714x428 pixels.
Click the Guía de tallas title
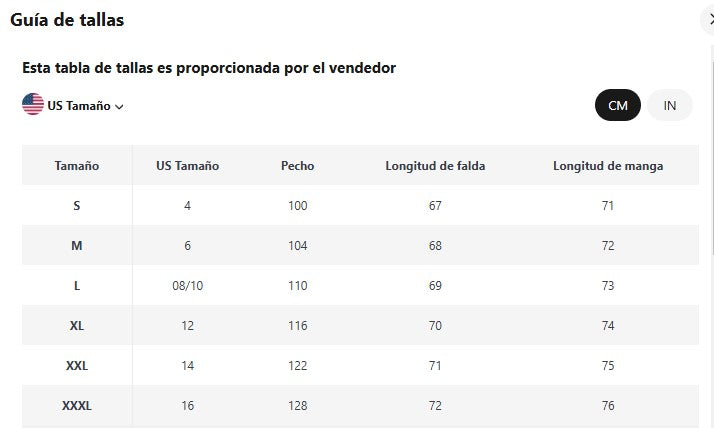67,20
